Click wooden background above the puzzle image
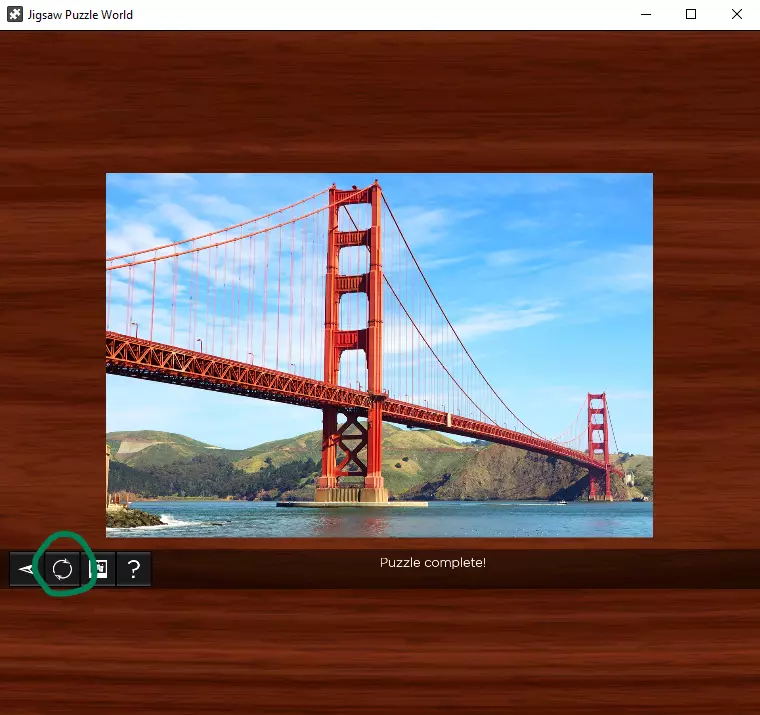The image size is (760, 715). pyautogui.click(x=380, y=100)
